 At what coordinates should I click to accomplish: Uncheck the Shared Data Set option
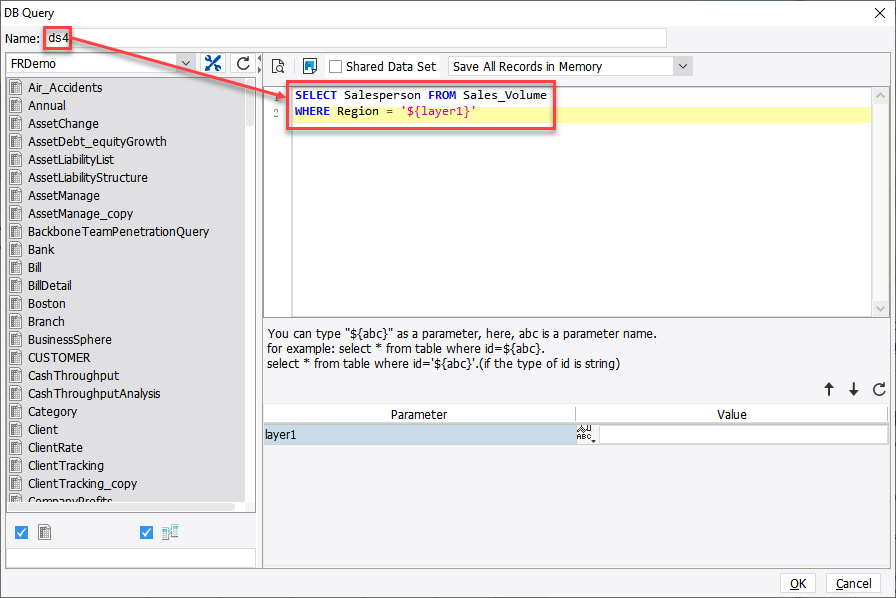pos(337,65)
